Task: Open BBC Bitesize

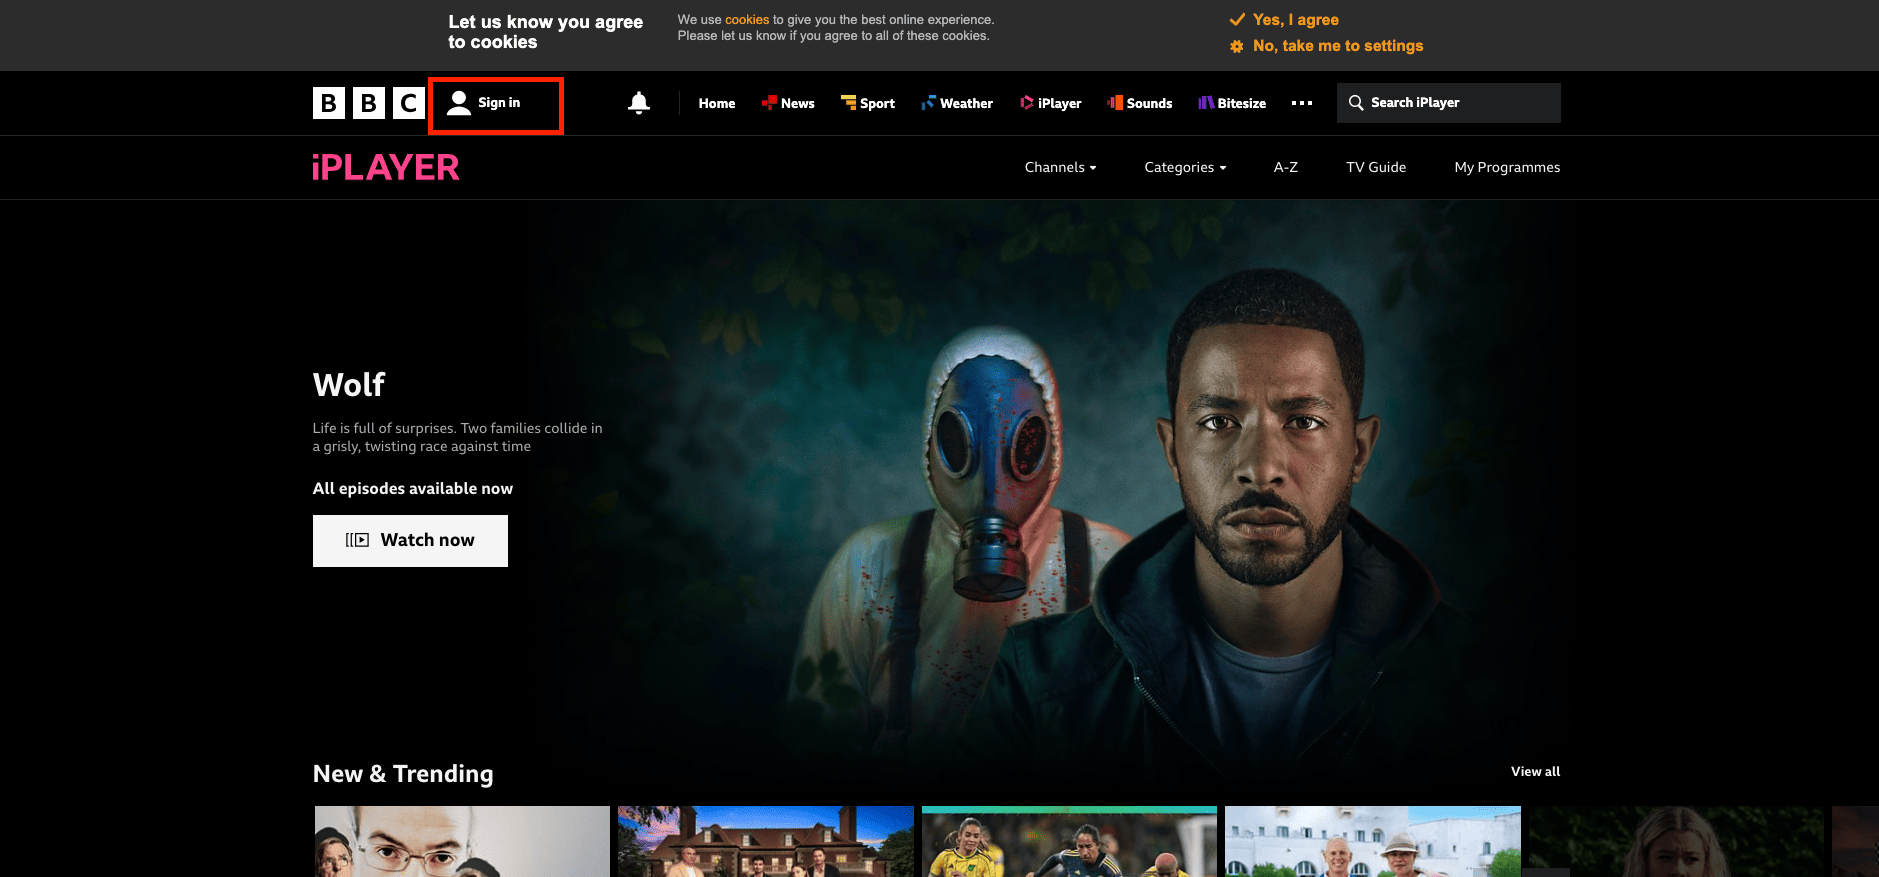Action: (1232, 103)
